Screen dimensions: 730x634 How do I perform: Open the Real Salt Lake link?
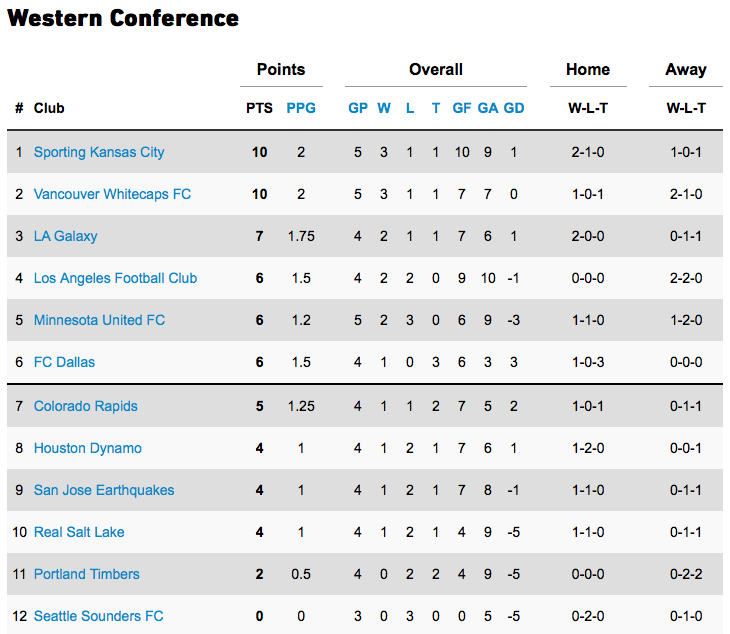(79, 532)
